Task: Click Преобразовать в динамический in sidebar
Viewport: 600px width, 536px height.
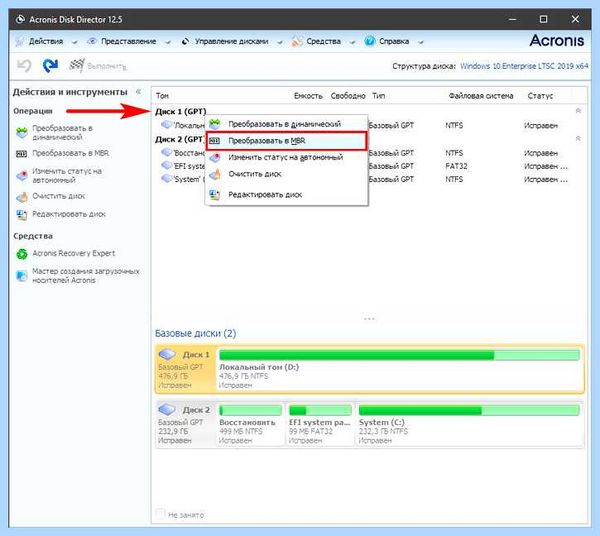Action: pos(62,132)
